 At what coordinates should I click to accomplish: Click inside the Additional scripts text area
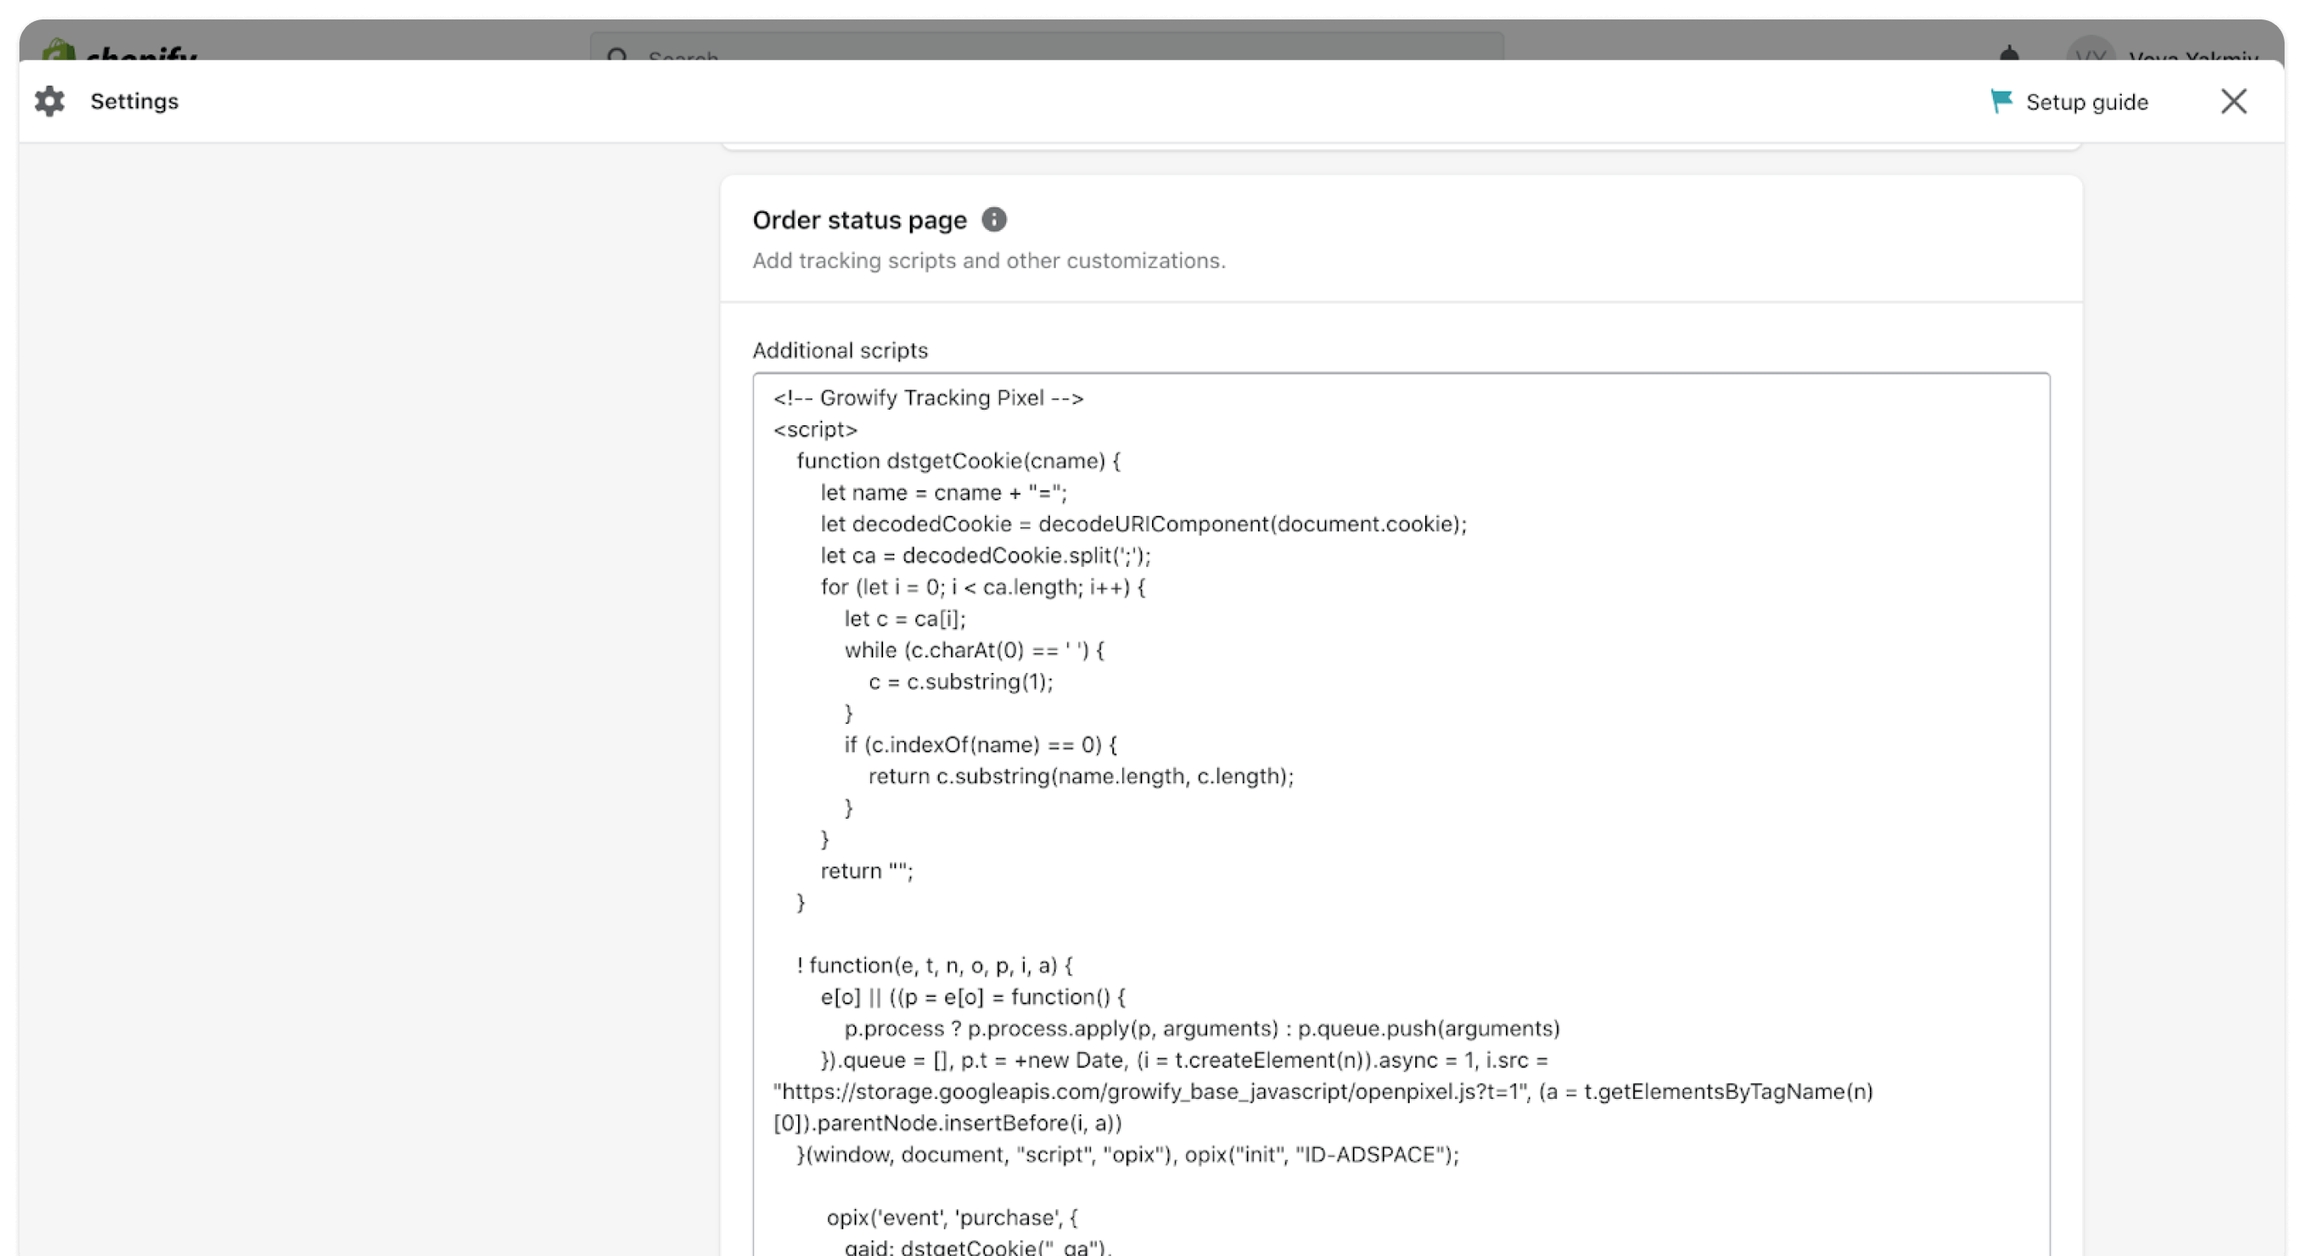click(1401, 813)
